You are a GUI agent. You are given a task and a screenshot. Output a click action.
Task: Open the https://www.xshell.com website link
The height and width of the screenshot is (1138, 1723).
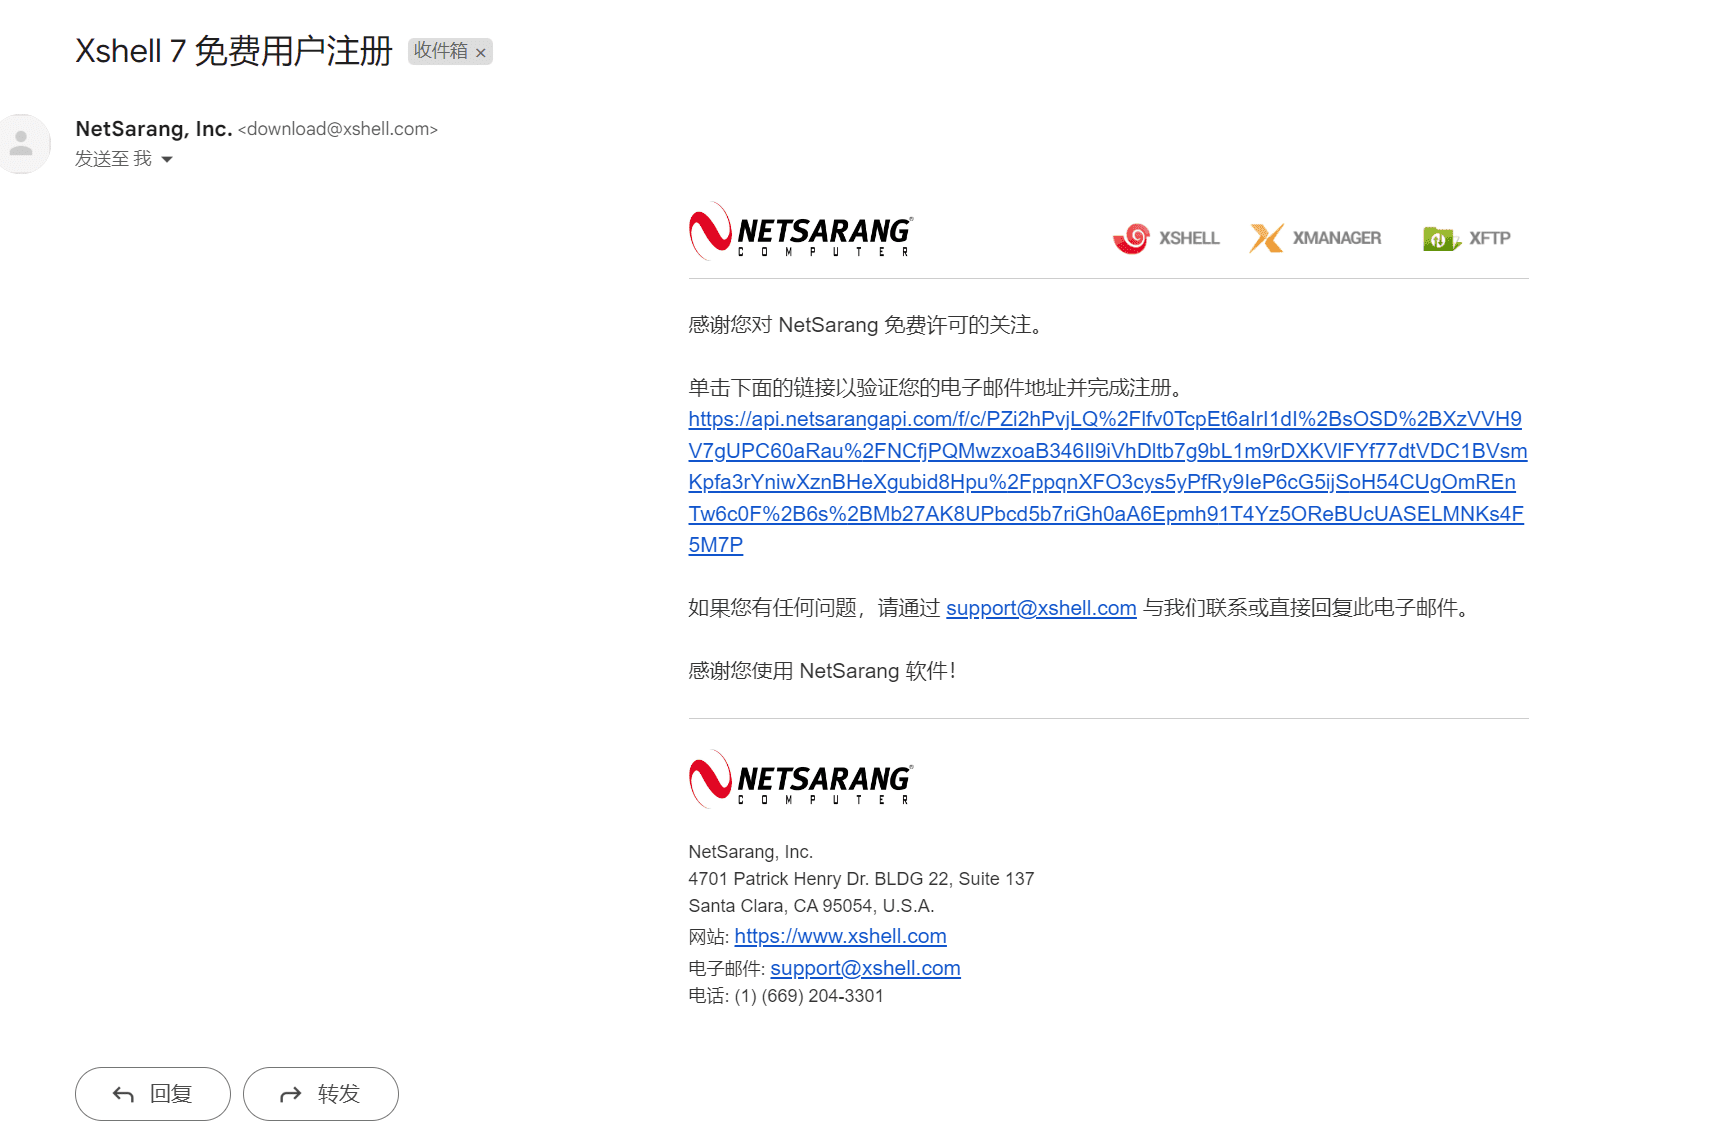point(840,936)
